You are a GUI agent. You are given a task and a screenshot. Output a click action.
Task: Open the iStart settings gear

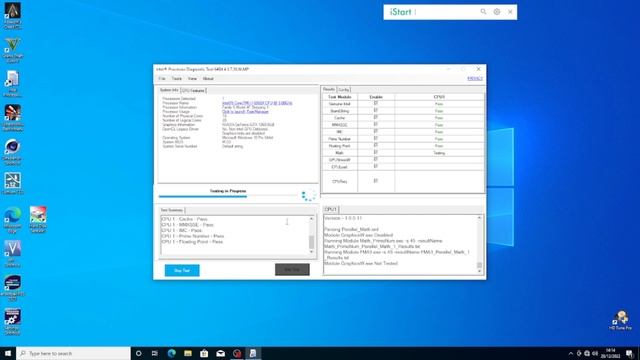click(x=497, y=12)
